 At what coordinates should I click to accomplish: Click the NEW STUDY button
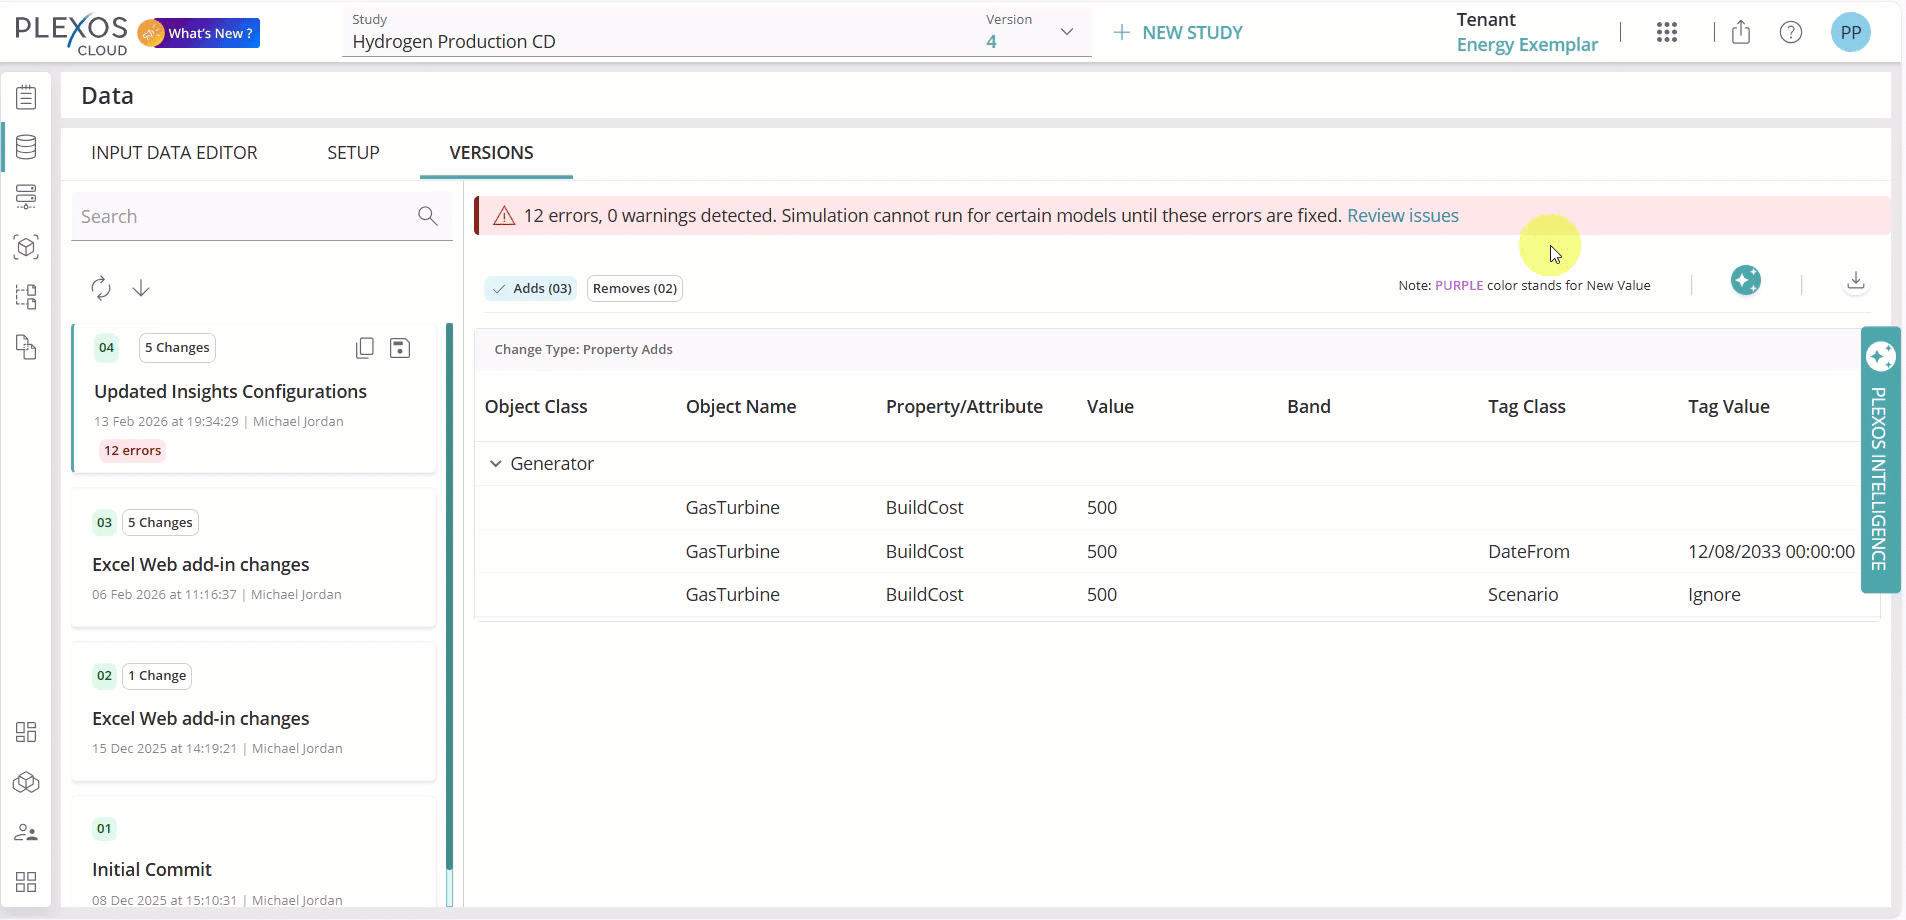coord(1180,32)
